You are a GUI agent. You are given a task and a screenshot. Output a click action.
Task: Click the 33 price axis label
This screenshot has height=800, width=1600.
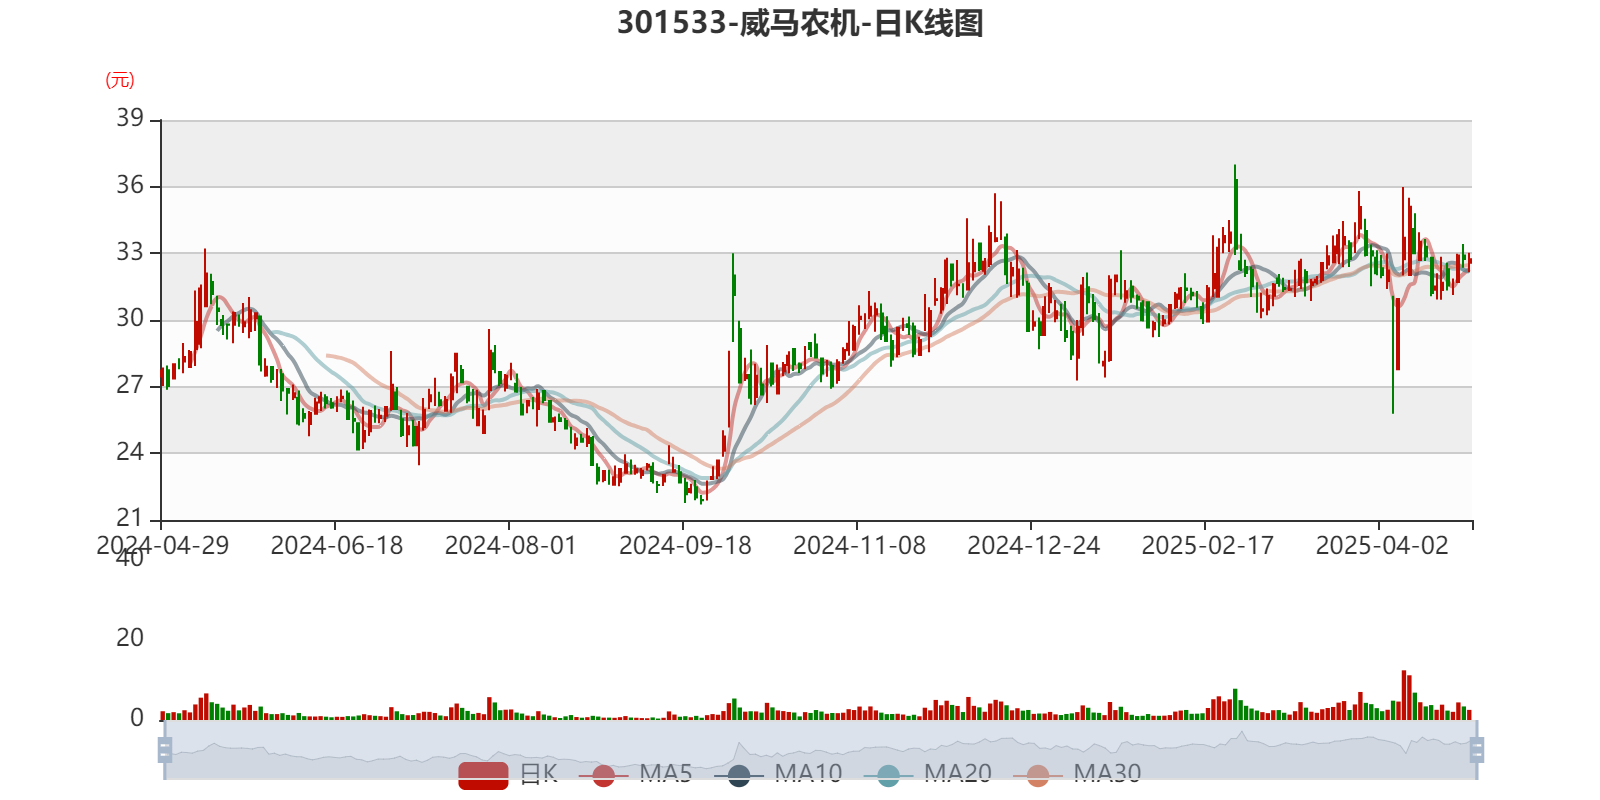tap(130, 252)
